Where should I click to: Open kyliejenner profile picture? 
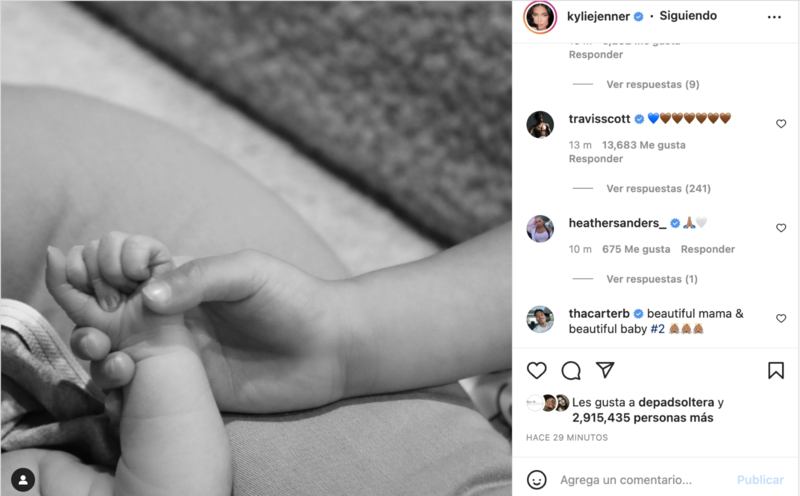point(540,17)
